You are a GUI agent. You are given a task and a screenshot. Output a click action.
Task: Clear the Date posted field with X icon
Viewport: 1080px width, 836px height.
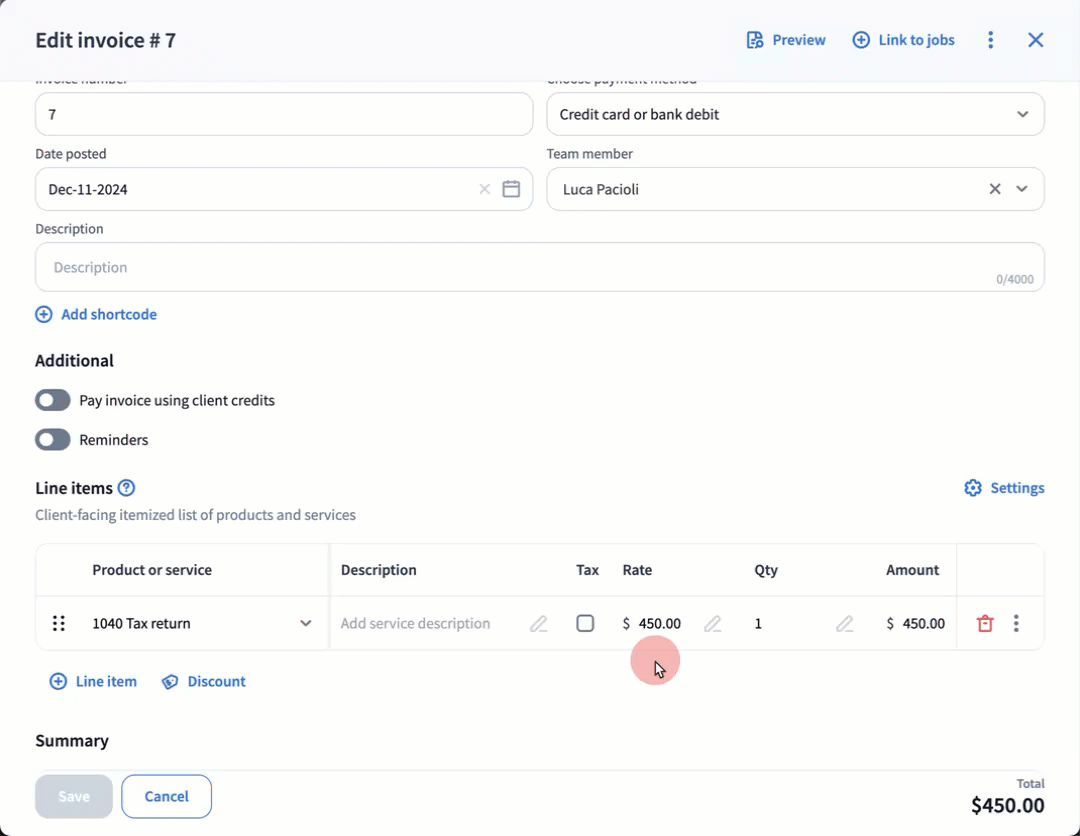484,189
